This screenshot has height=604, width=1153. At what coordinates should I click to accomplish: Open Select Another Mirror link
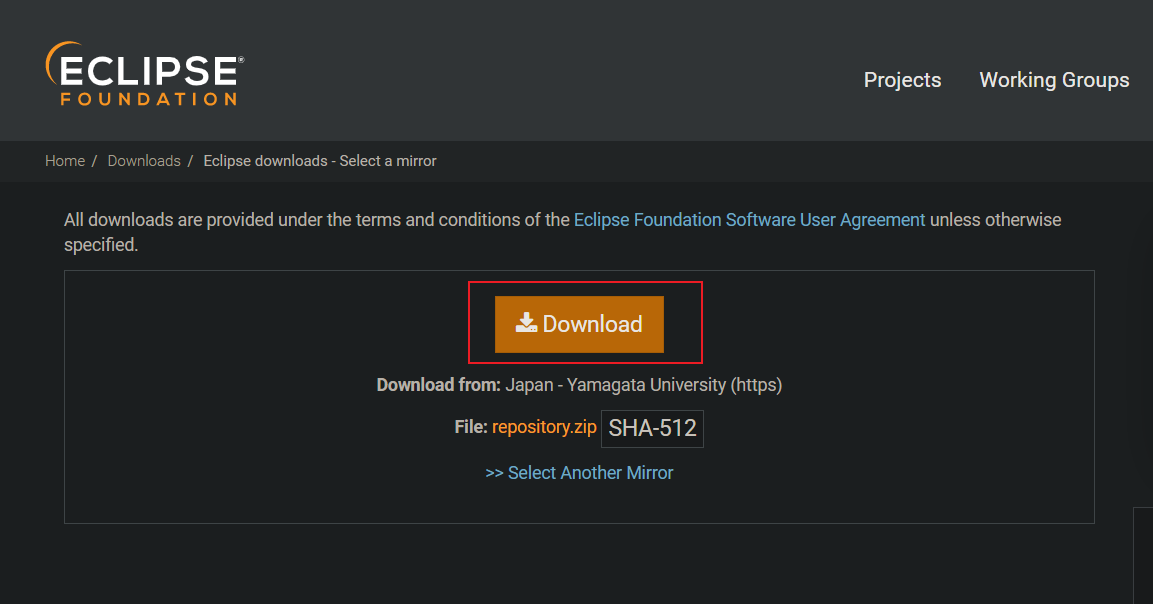click(580, 472)
